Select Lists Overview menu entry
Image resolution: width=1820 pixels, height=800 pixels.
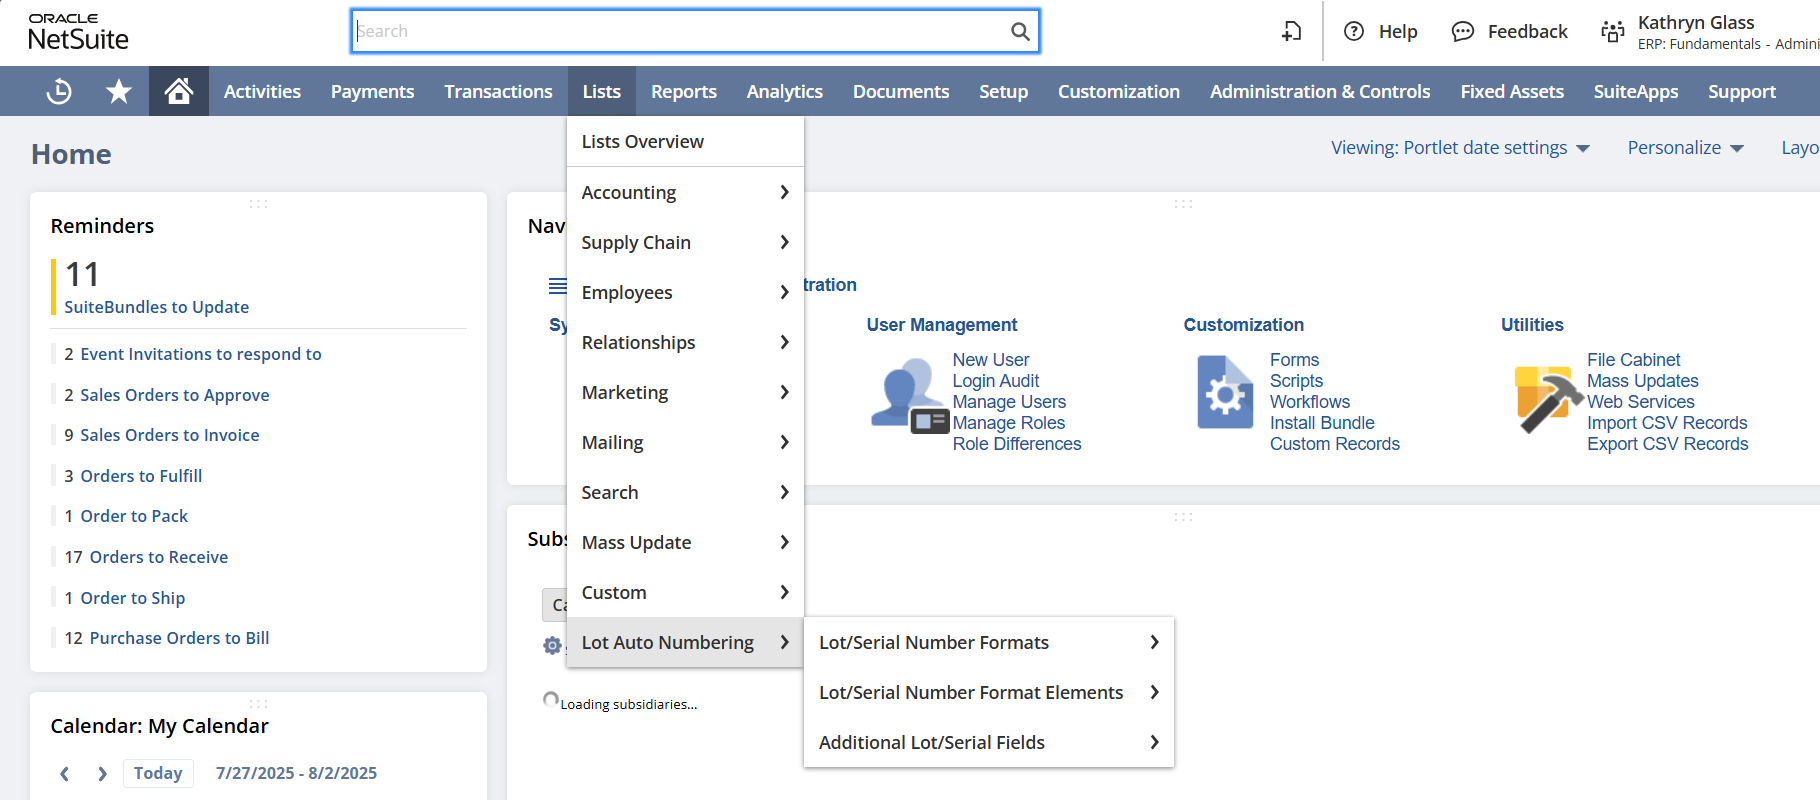click(x=643, y=142)
